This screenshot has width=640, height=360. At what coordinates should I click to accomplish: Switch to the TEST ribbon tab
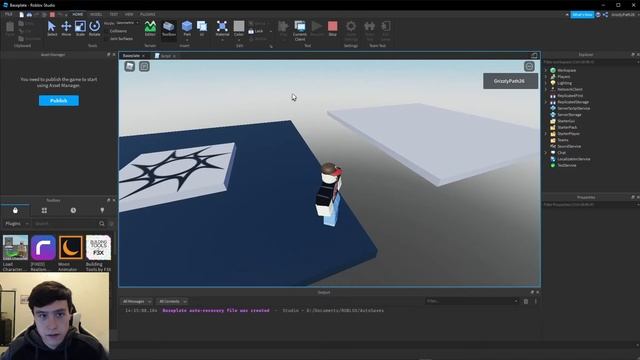[113, 14]
